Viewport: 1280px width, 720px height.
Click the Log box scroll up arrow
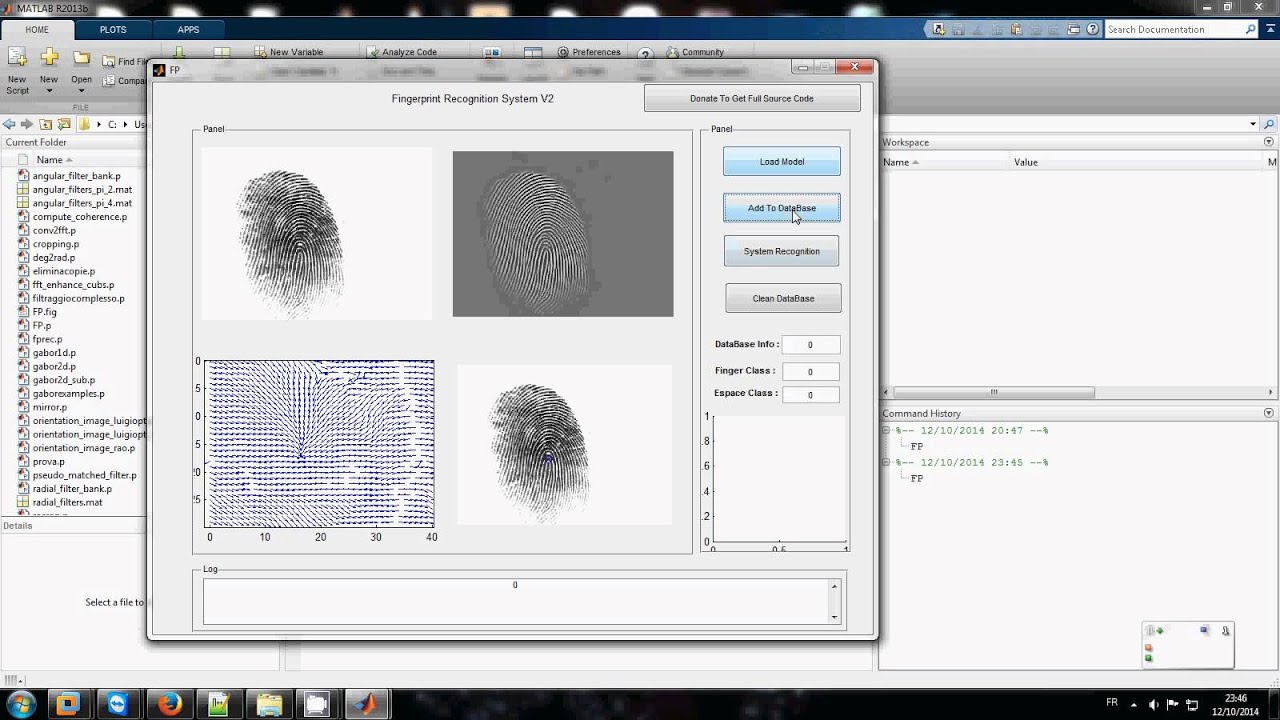click(835, 586)
